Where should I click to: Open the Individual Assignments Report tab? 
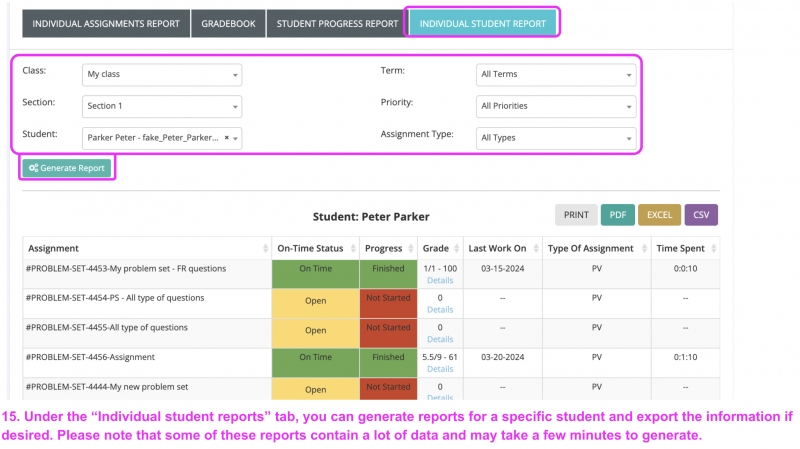point(106,23)
